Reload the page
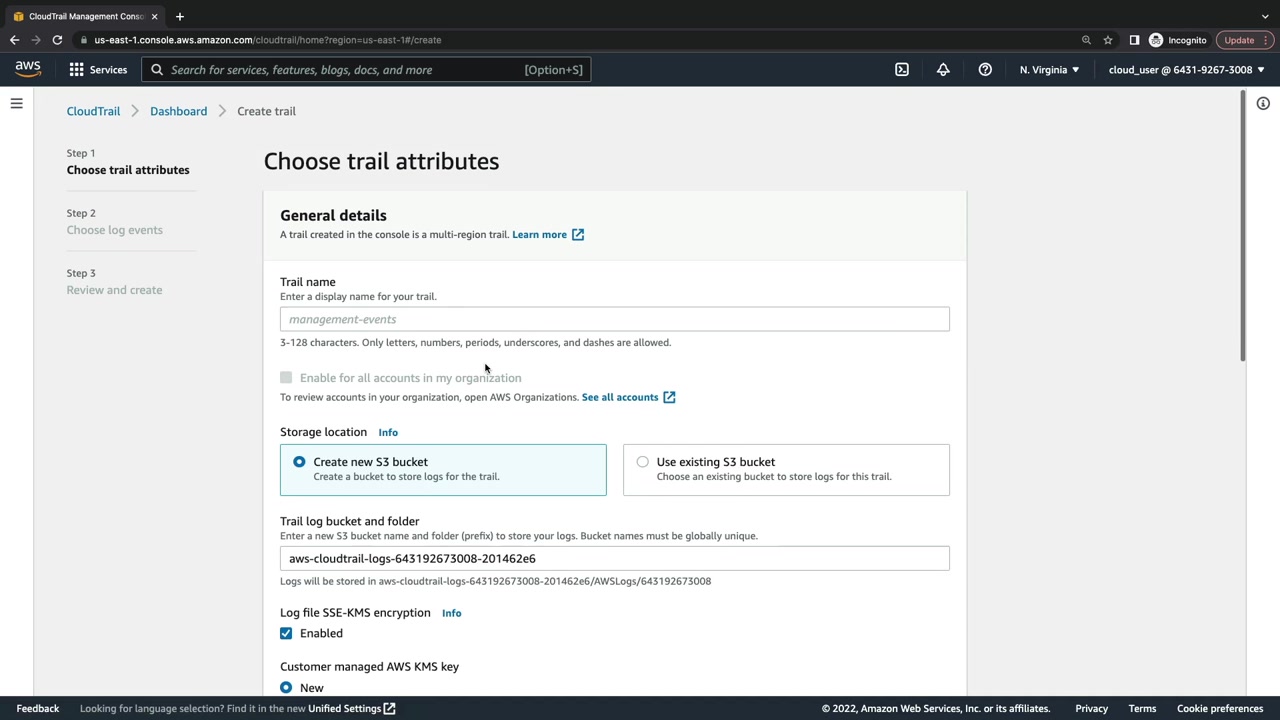Image resolution: width=1280 pixels, height=720 pixels. 57,40
